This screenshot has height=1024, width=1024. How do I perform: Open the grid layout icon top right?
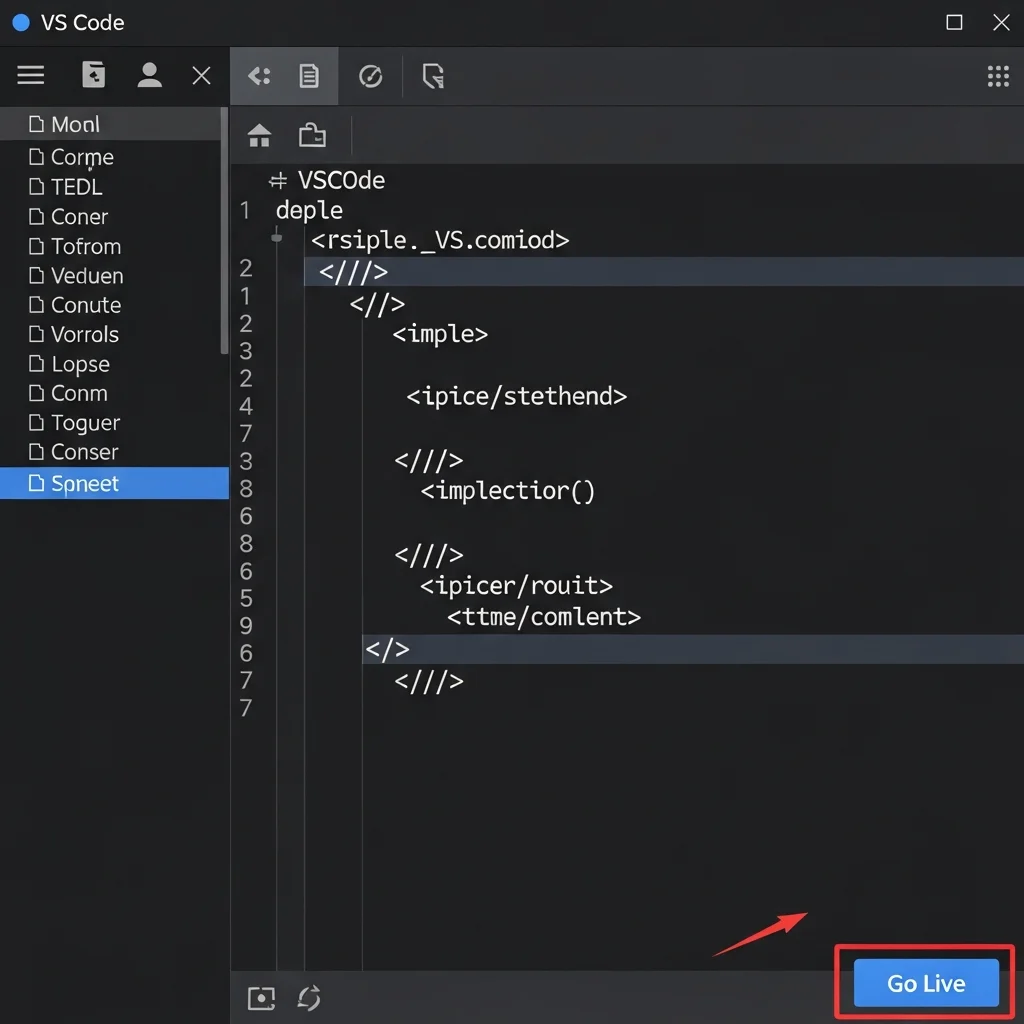(998, 76)
